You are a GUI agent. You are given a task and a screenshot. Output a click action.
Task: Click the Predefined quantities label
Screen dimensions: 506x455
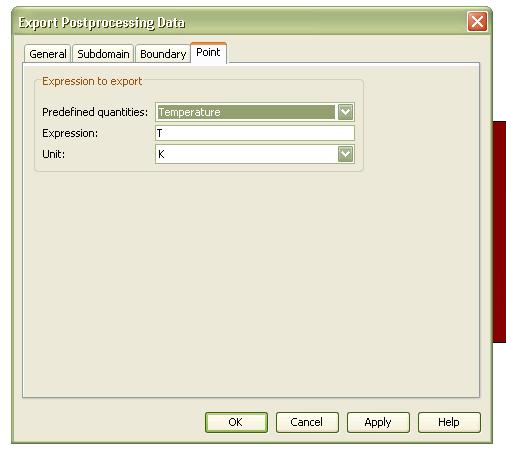[x=95, y=112]
